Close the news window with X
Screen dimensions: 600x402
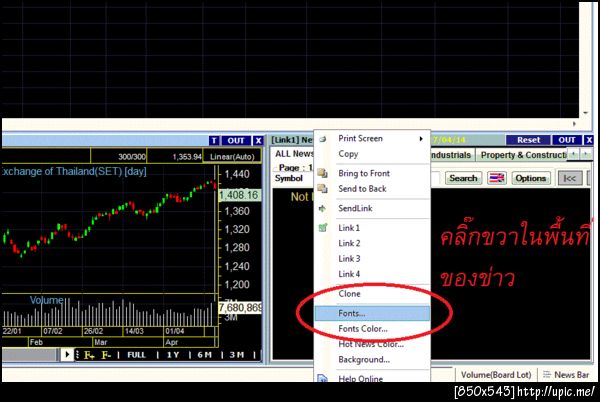589,140
